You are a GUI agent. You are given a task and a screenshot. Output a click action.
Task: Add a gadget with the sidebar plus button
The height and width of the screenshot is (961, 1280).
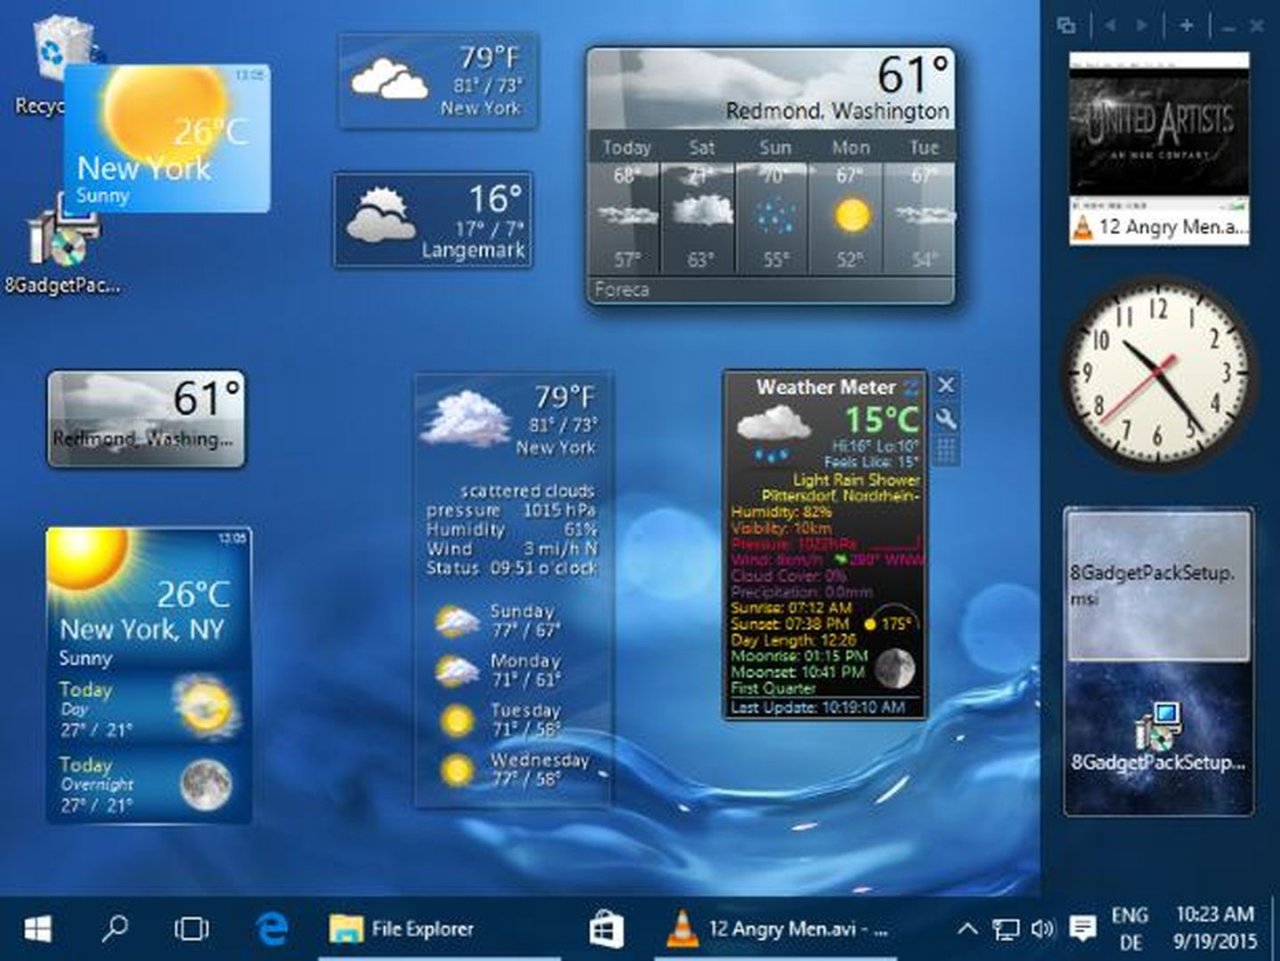[x=1185, y=25]
